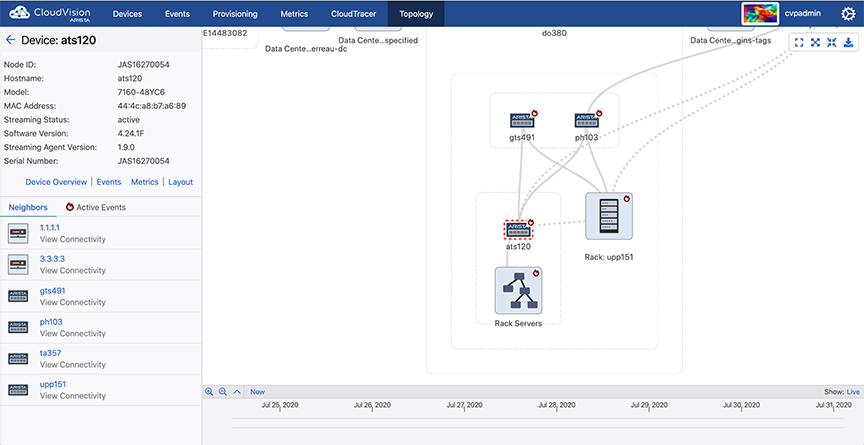Open neighbor upp151 link
The width and height of the screenshot is (864, 445).
click(x=53, y=384)
